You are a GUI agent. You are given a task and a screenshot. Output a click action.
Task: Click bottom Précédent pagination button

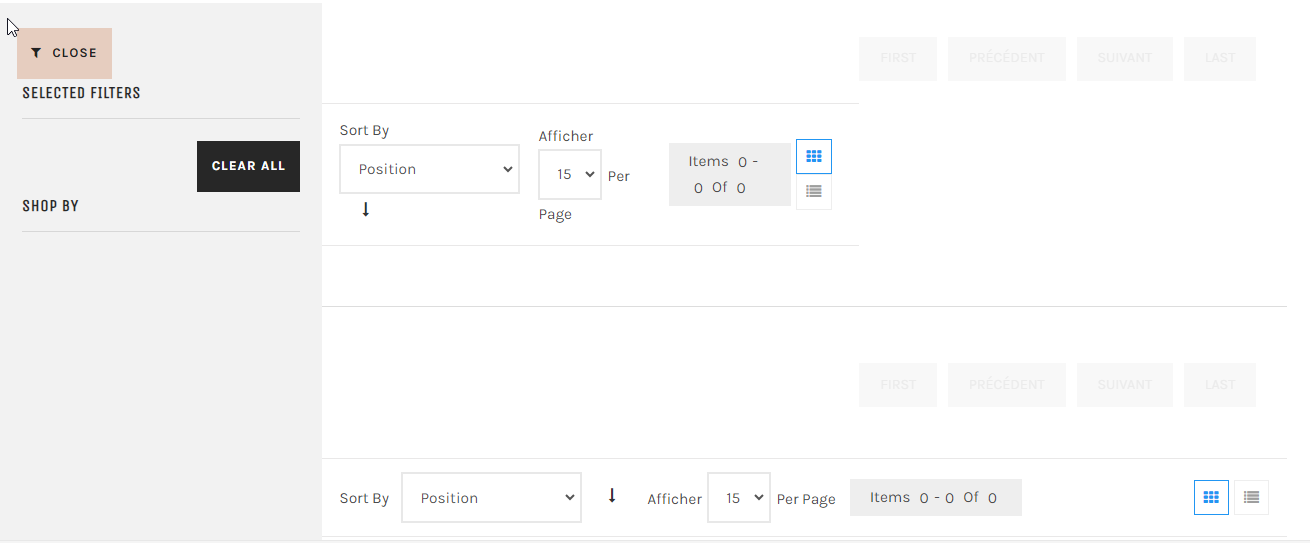[1006, 385]
